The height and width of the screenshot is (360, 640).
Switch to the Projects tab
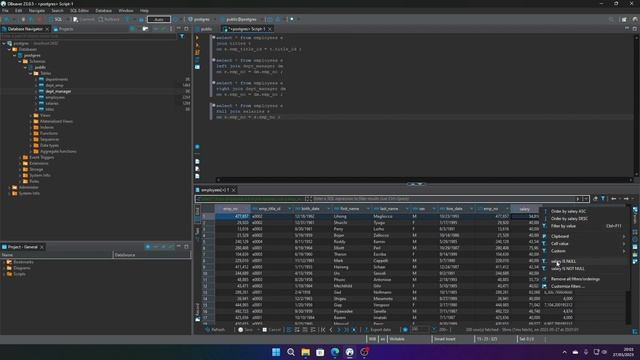[64, 29]
